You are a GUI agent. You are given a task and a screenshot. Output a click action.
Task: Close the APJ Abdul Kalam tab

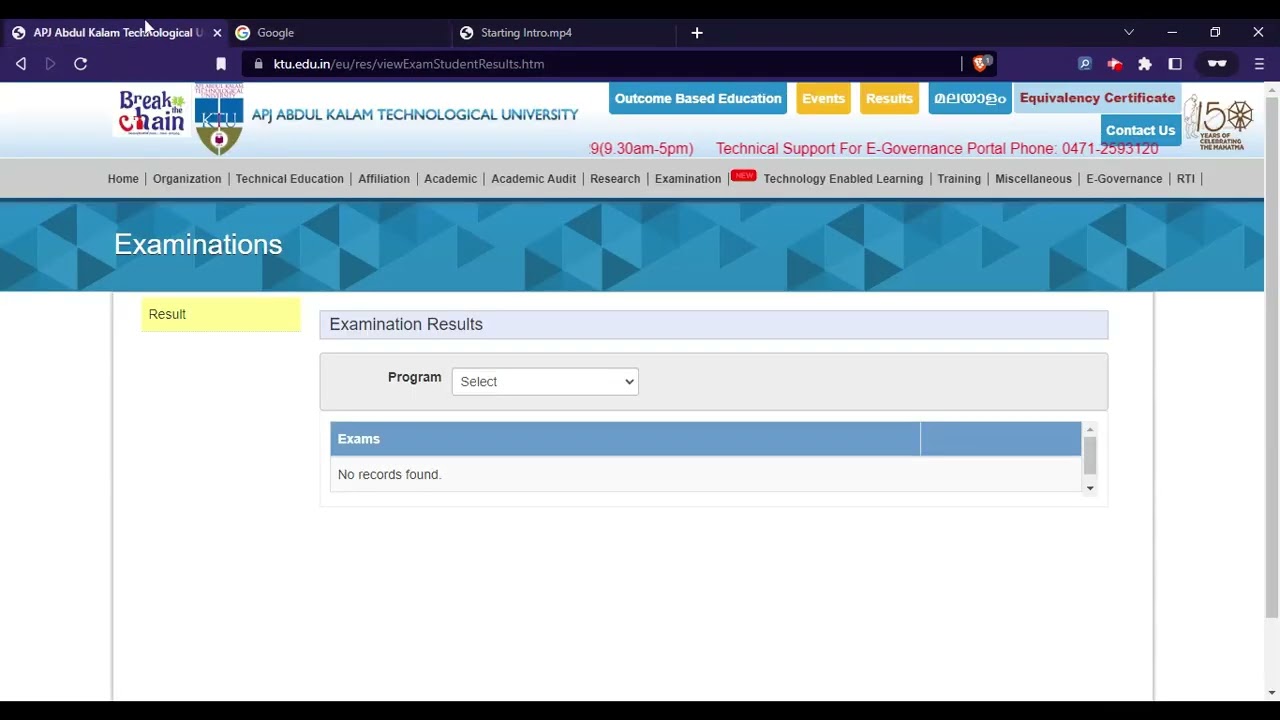[217, 33]
